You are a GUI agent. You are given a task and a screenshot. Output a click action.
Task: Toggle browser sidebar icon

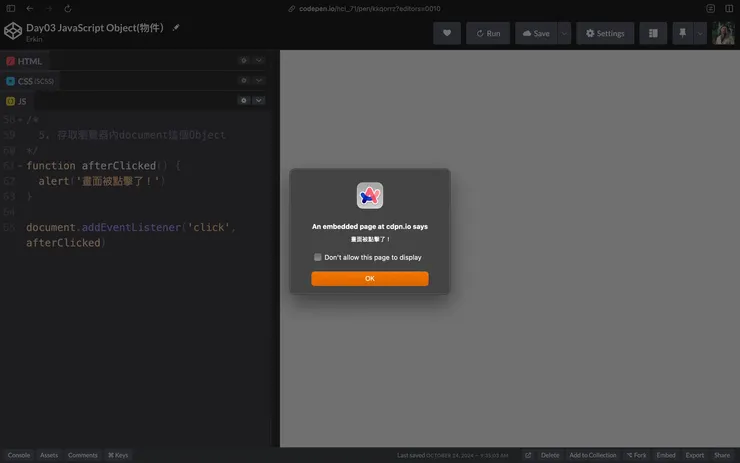coord(11,8)
